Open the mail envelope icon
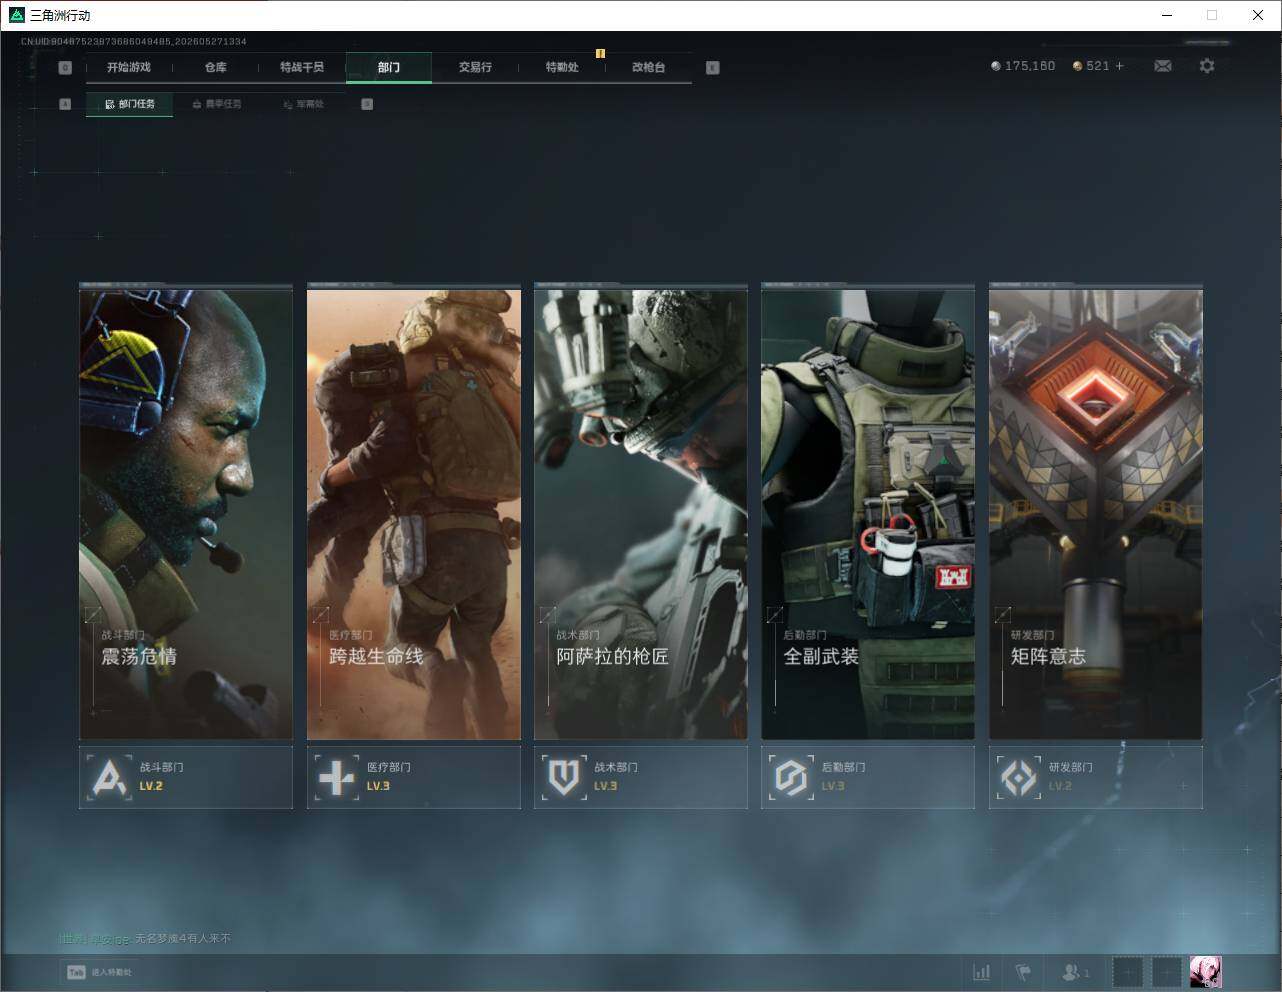The height and width of the screenshot is (992, 1282). tap(1163, 66)
